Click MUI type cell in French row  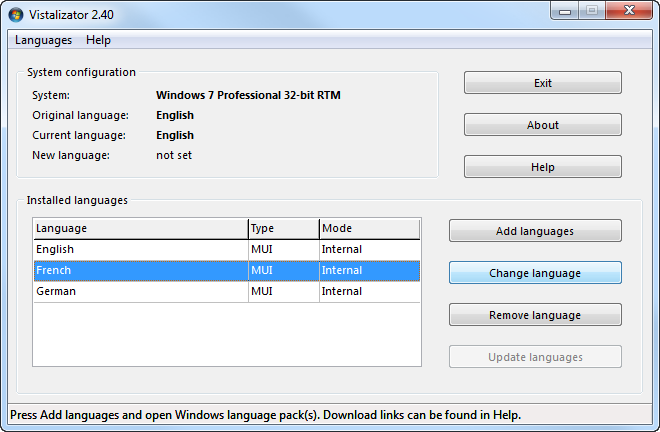(284, 270)
